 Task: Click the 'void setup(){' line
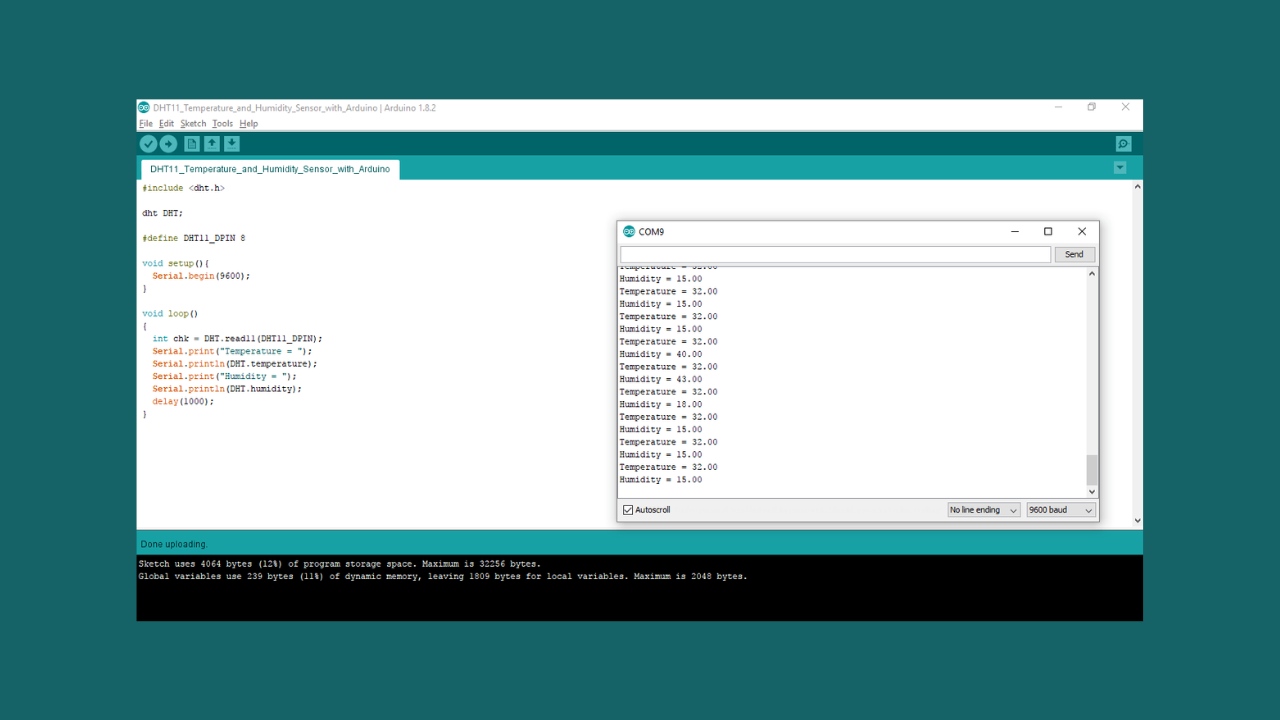(175, 263)
